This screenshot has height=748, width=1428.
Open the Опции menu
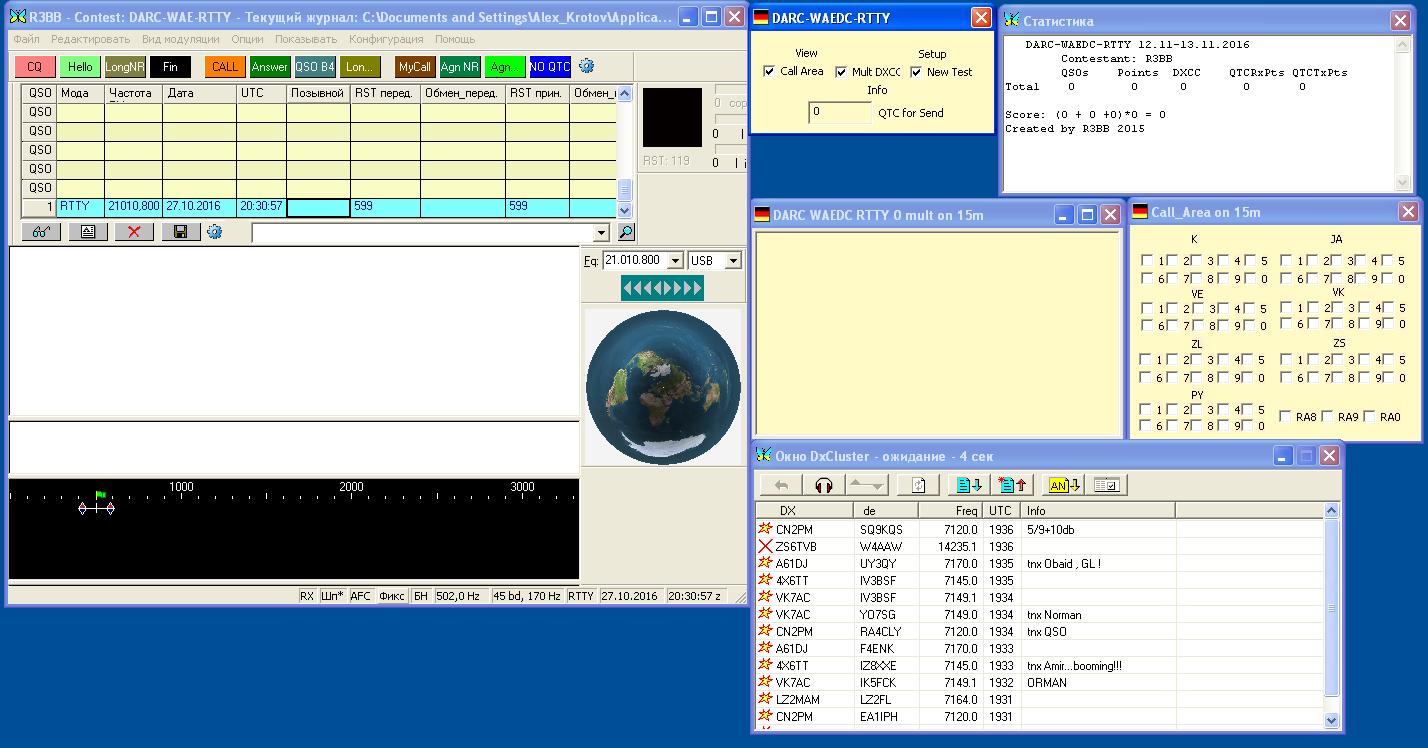coord(247,39)
